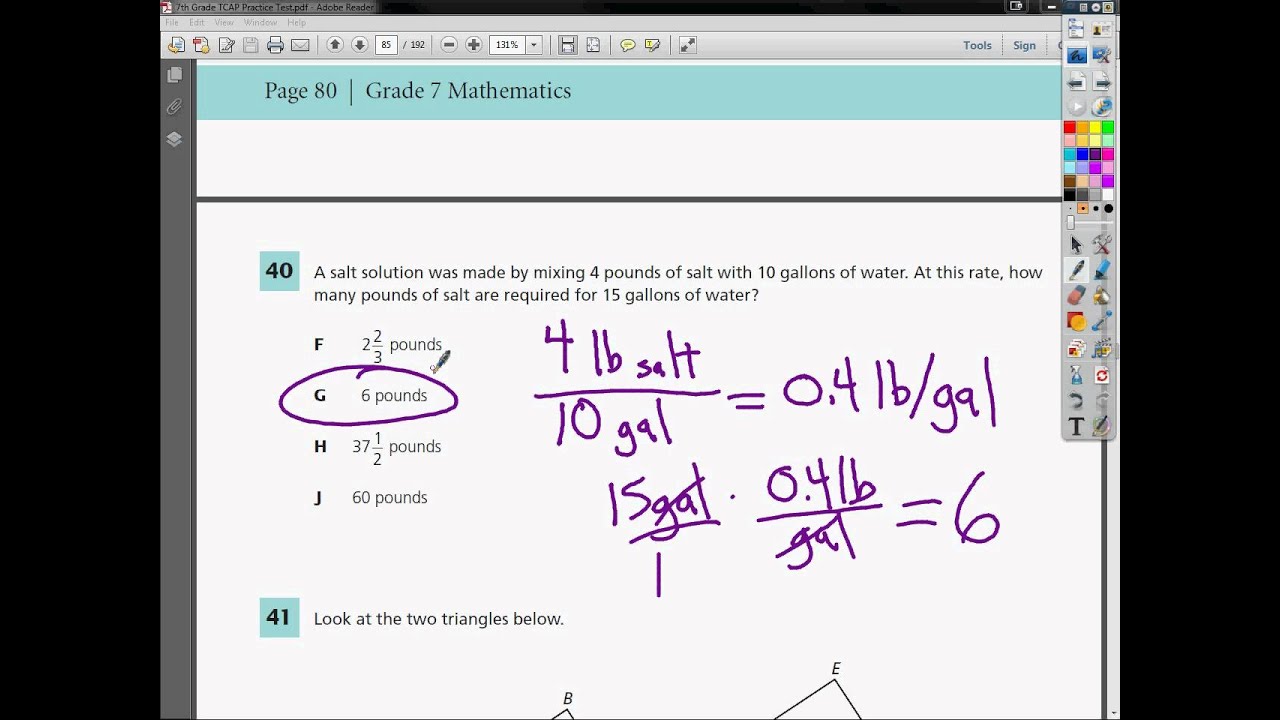The width and height of the screenshot is (1280, 720).
Task: Click the whiteboard scribble mode icon
Action: click(1076, 55)
